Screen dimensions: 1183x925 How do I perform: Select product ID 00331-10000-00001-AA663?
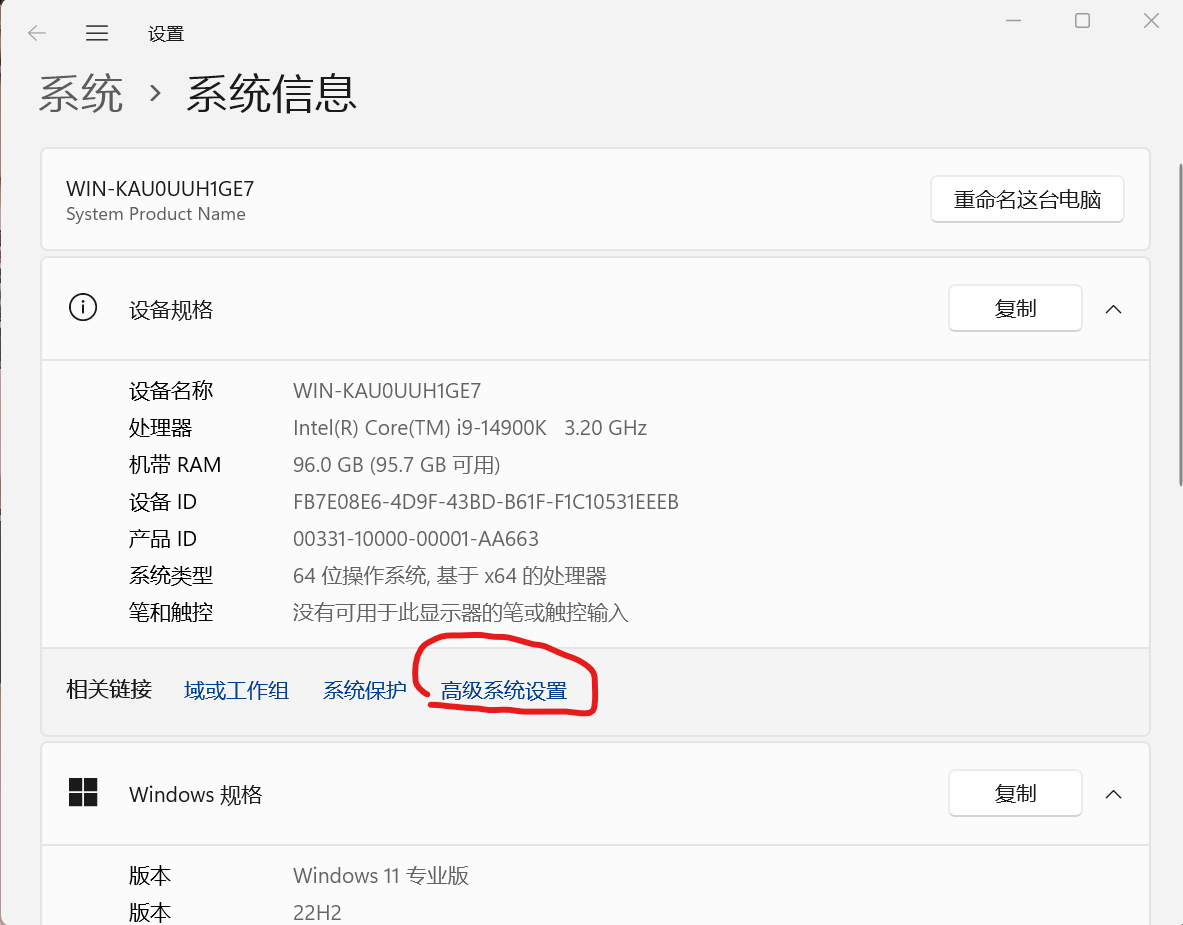416,539
